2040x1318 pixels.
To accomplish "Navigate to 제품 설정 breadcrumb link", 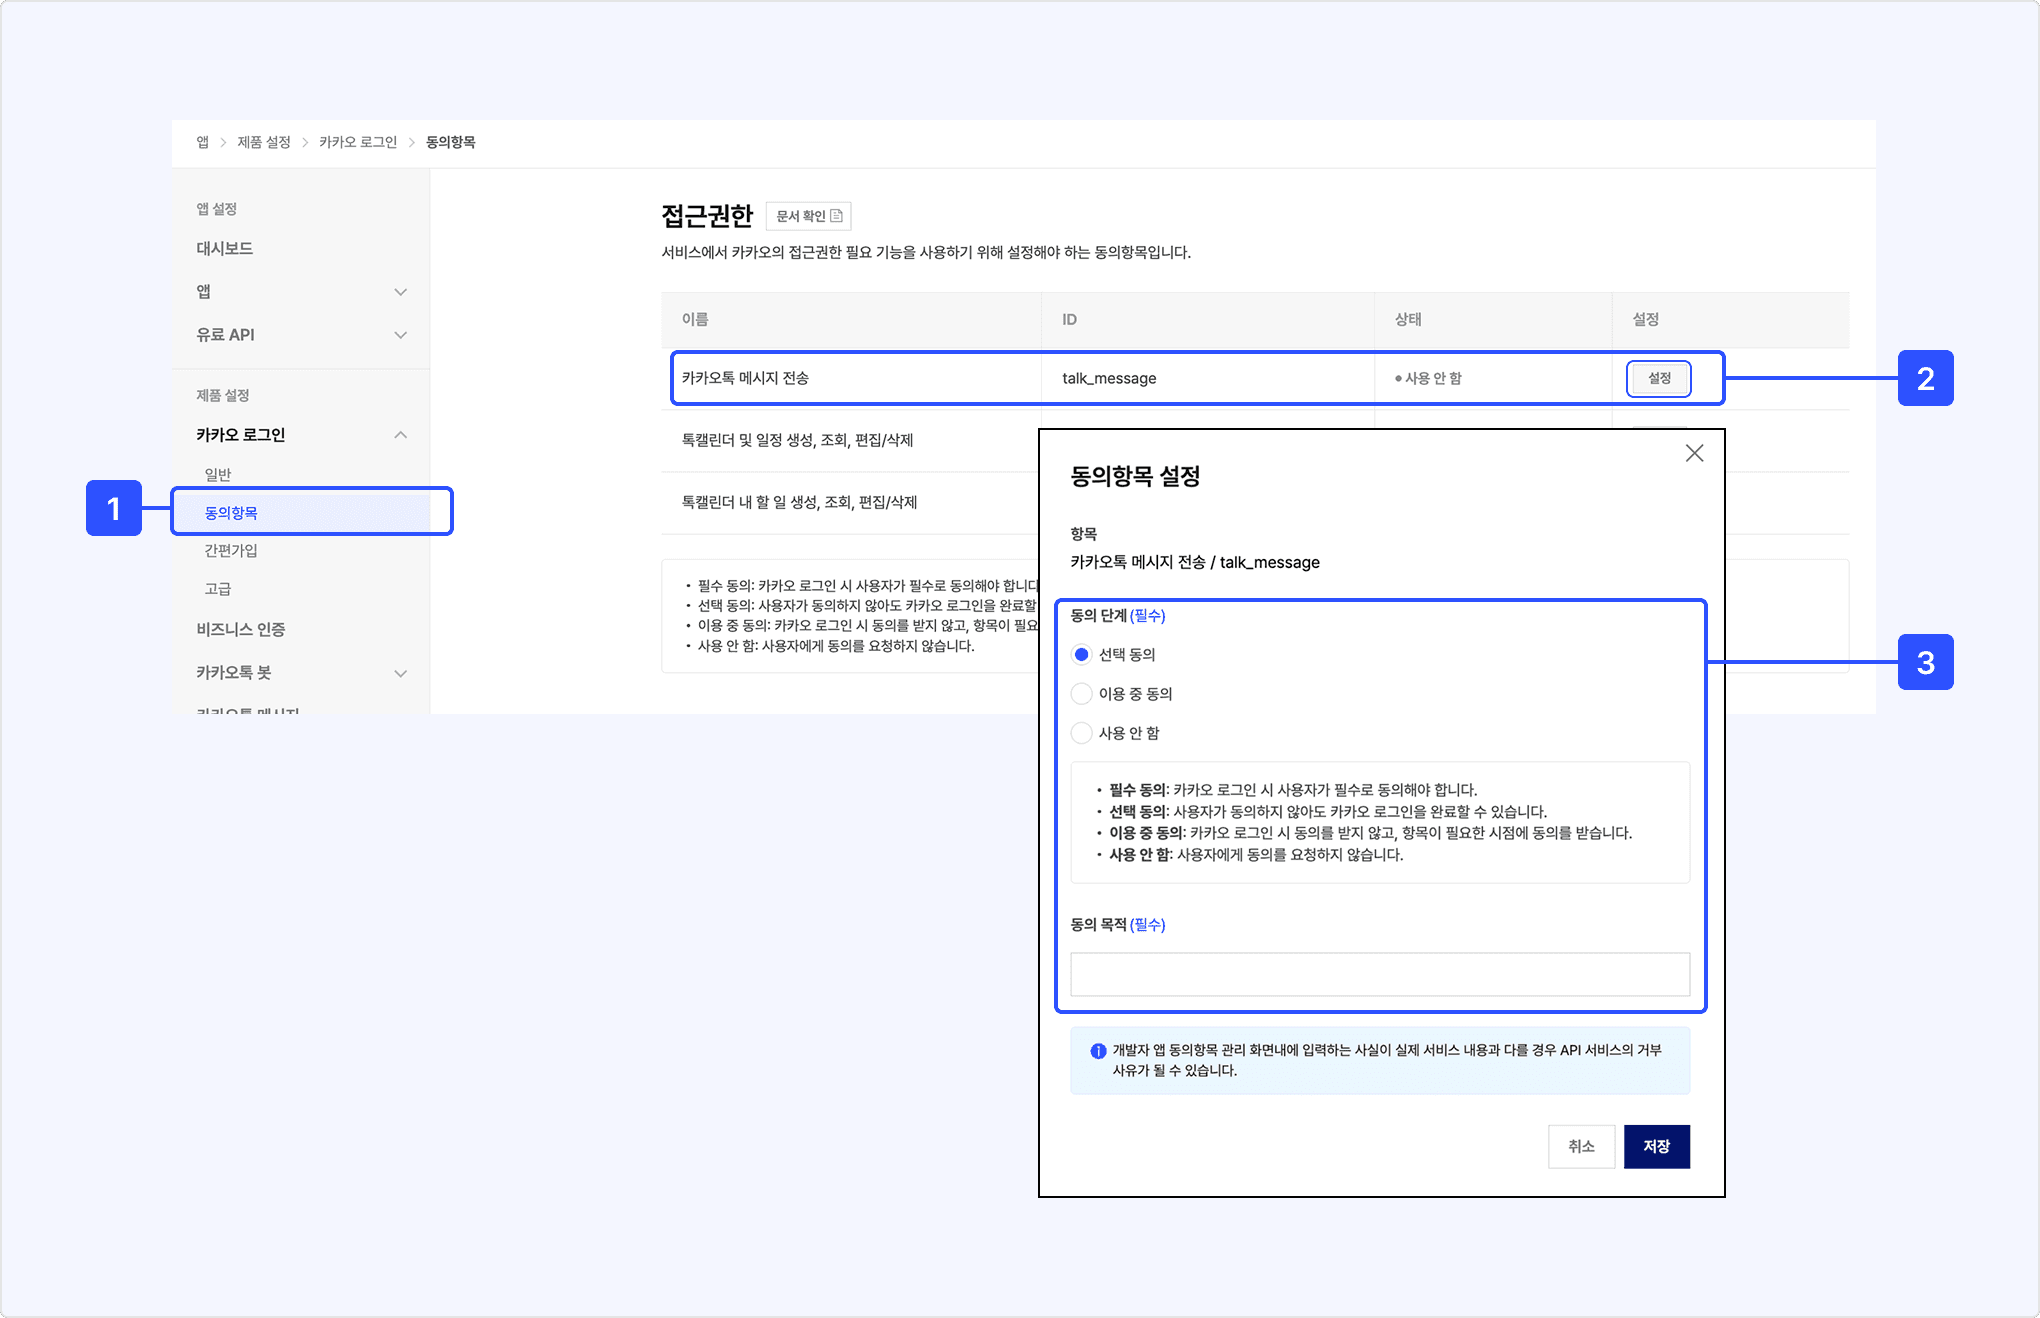I will [264, 142].
